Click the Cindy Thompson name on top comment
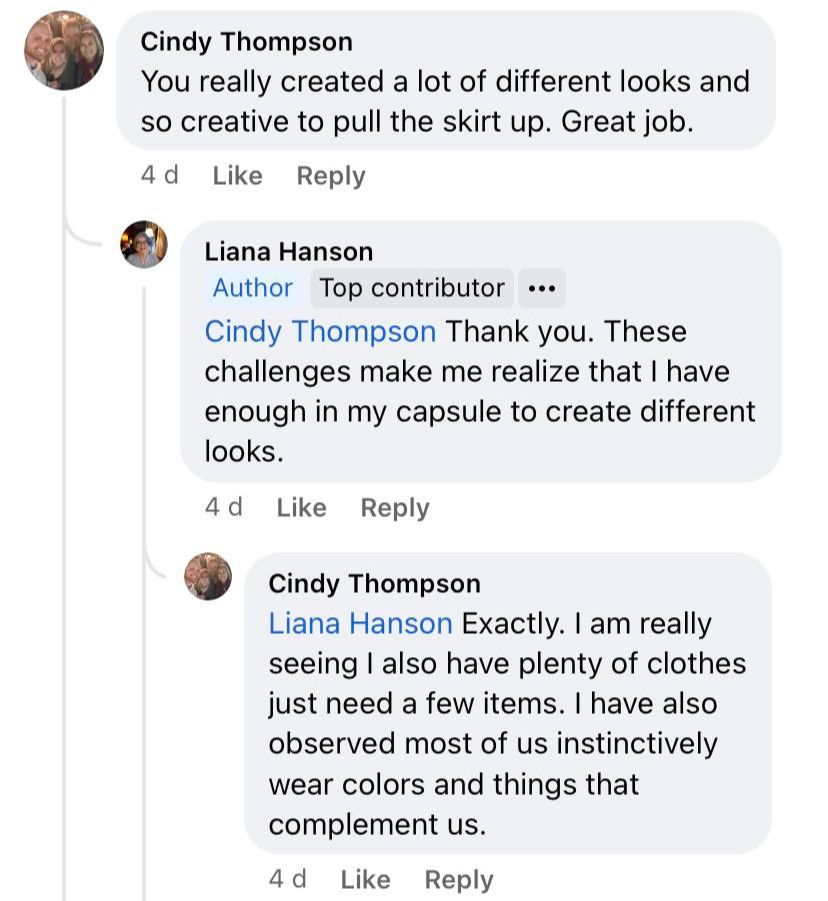This screenshot has height=901, width=828. (246, 42)
